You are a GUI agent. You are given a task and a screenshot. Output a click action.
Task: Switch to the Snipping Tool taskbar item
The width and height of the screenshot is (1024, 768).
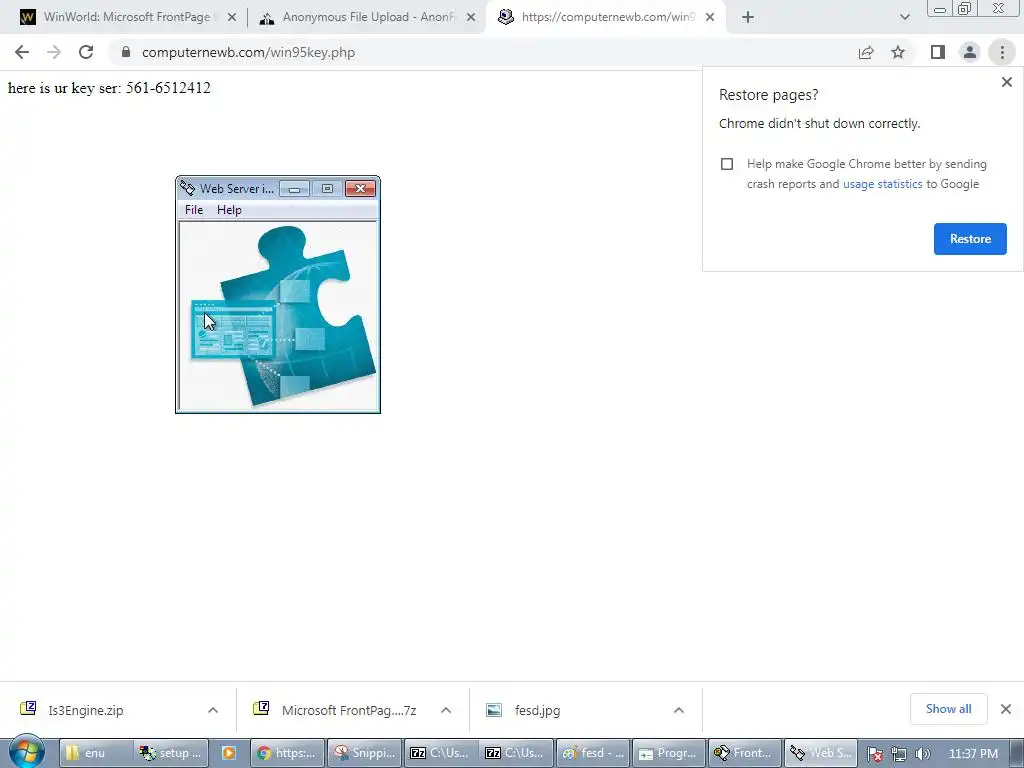(364, 753)
